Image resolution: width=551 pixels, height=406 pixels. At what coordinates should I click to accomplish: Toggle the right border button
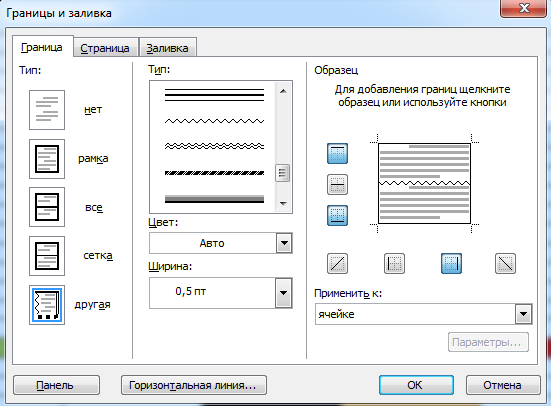[x=451, y=263]
